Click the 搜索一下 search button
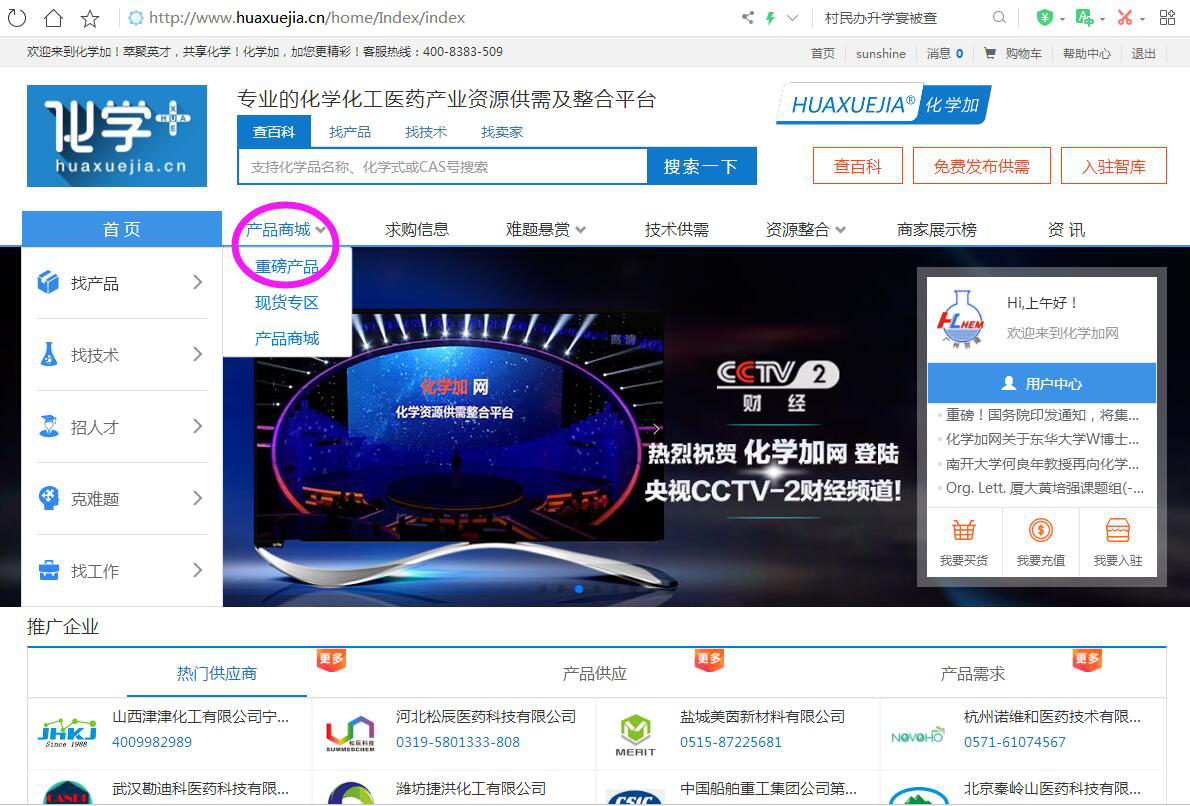1190x806 pixels. (701, 167)
